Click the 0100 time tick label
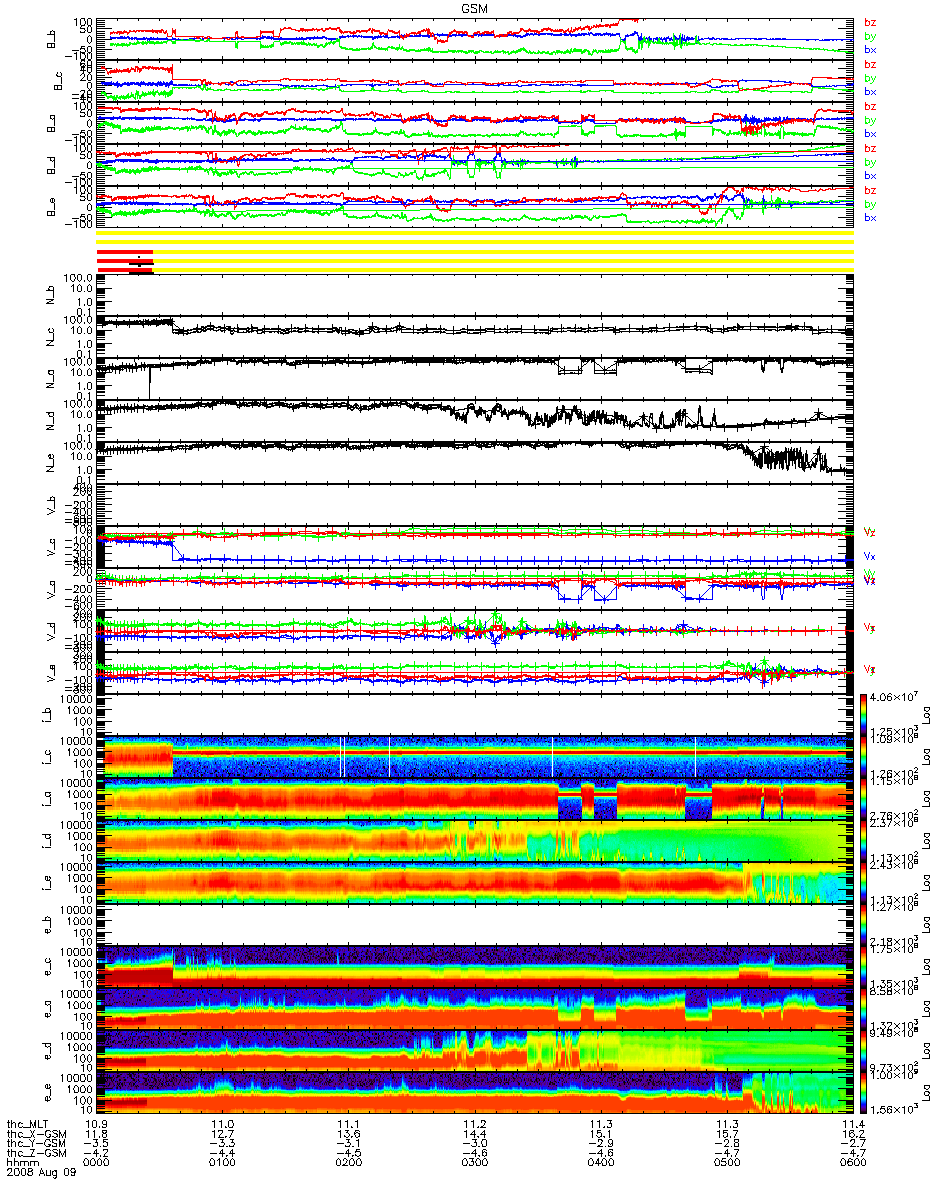This screenshot has height=1200, width=930. (222, 1164)
